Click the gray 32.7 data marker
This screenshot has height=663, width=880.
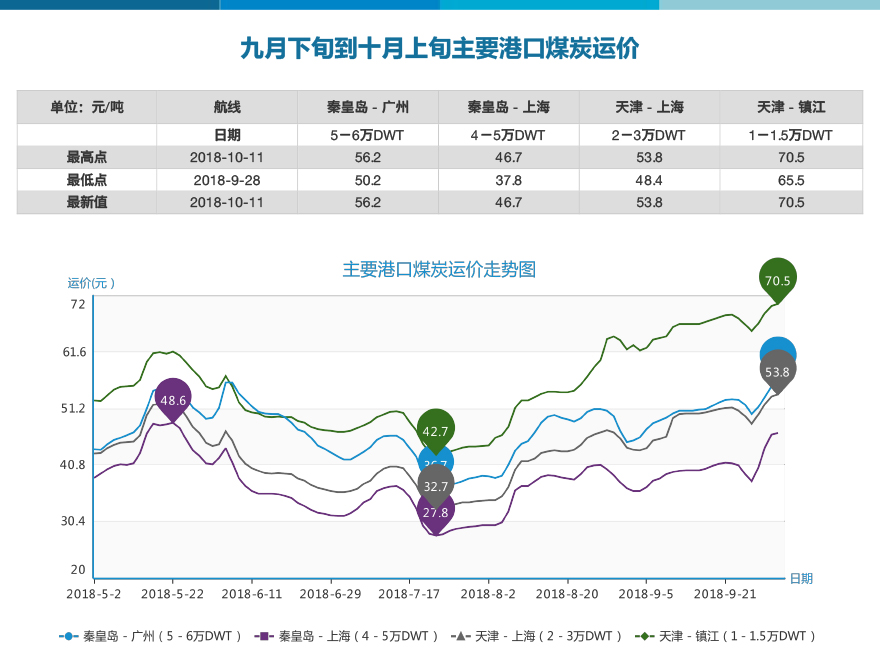[434, 487]
